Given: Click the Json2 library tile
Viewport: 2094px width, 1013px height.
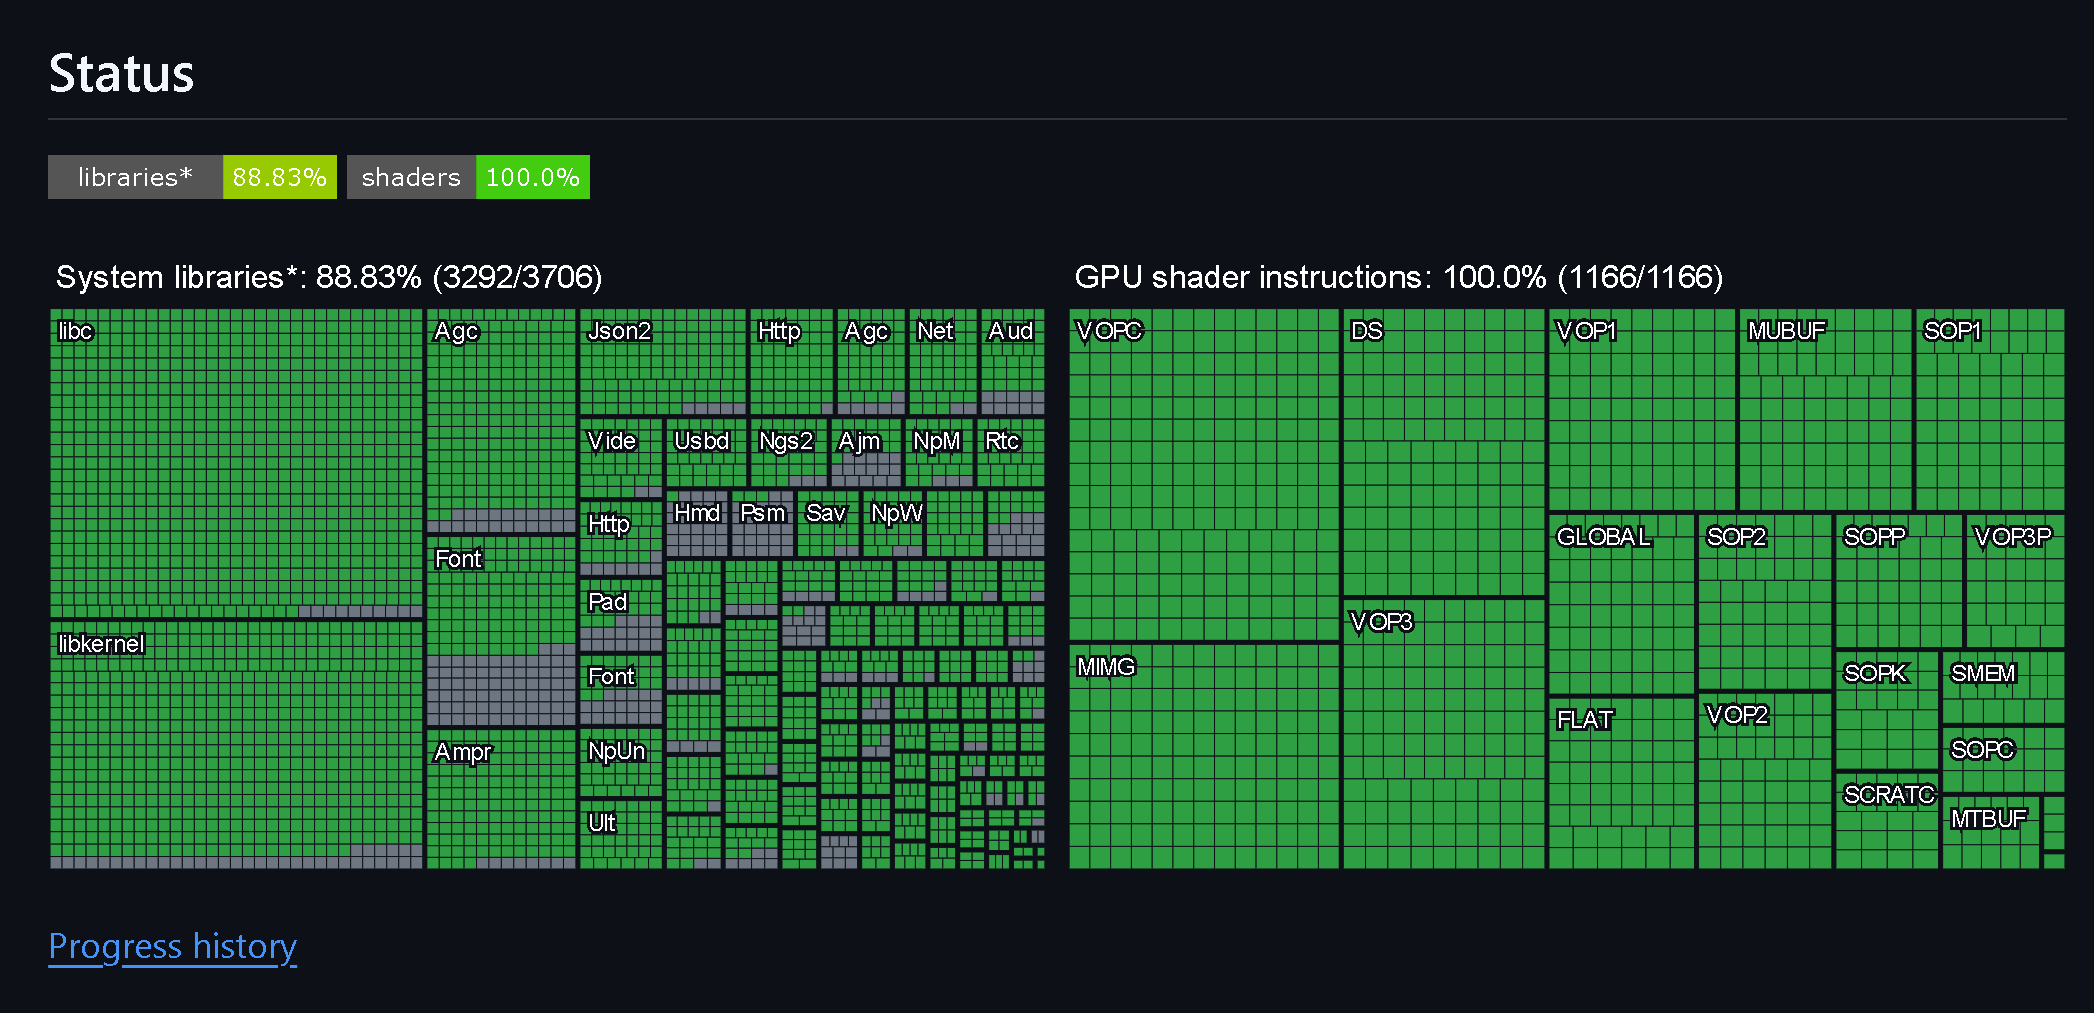Looking at the screenshot, I should [663, 362].
